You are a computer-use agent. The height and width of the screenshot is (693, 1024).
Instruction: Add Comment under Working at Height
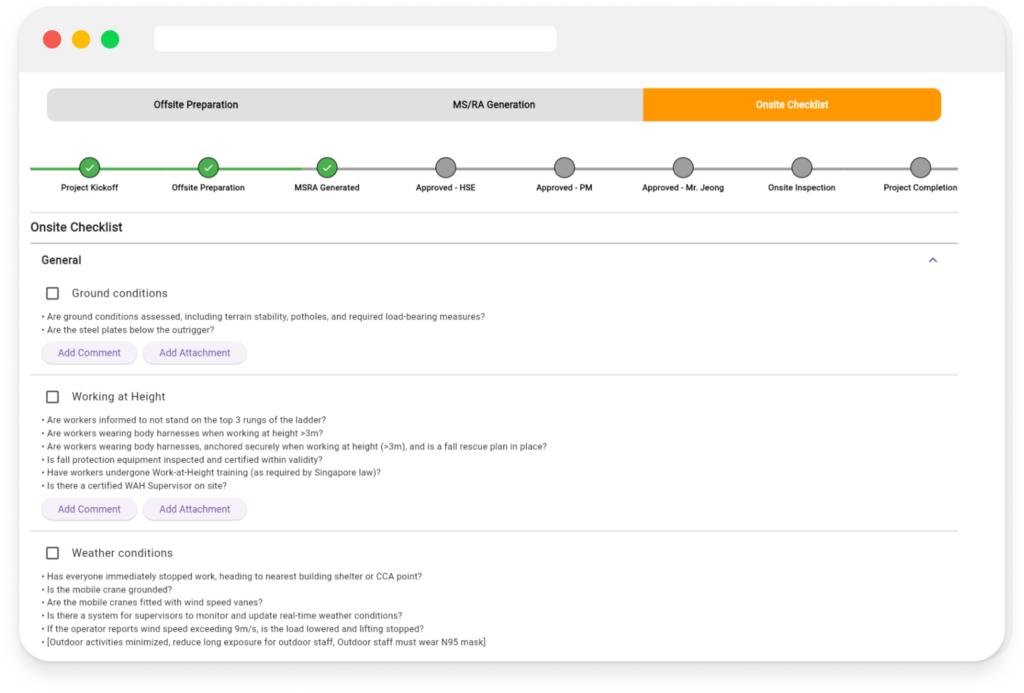89,509
